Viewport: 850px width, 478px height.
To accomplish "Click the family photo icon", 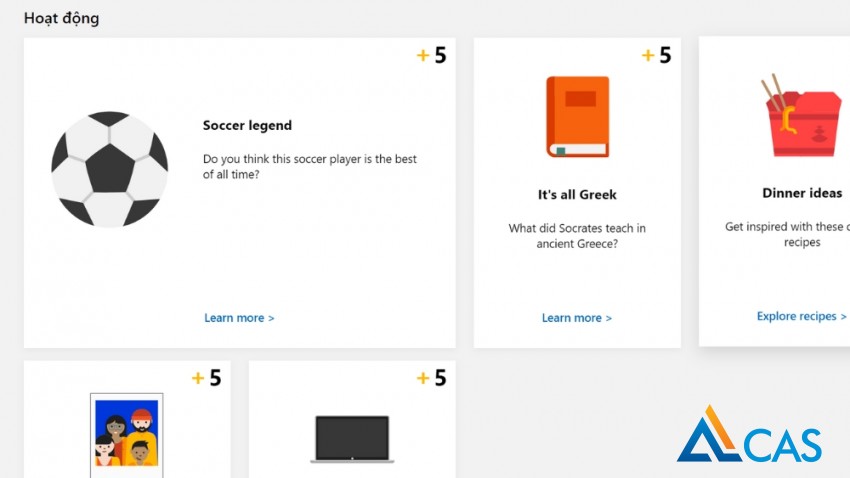I will (127, 435).
